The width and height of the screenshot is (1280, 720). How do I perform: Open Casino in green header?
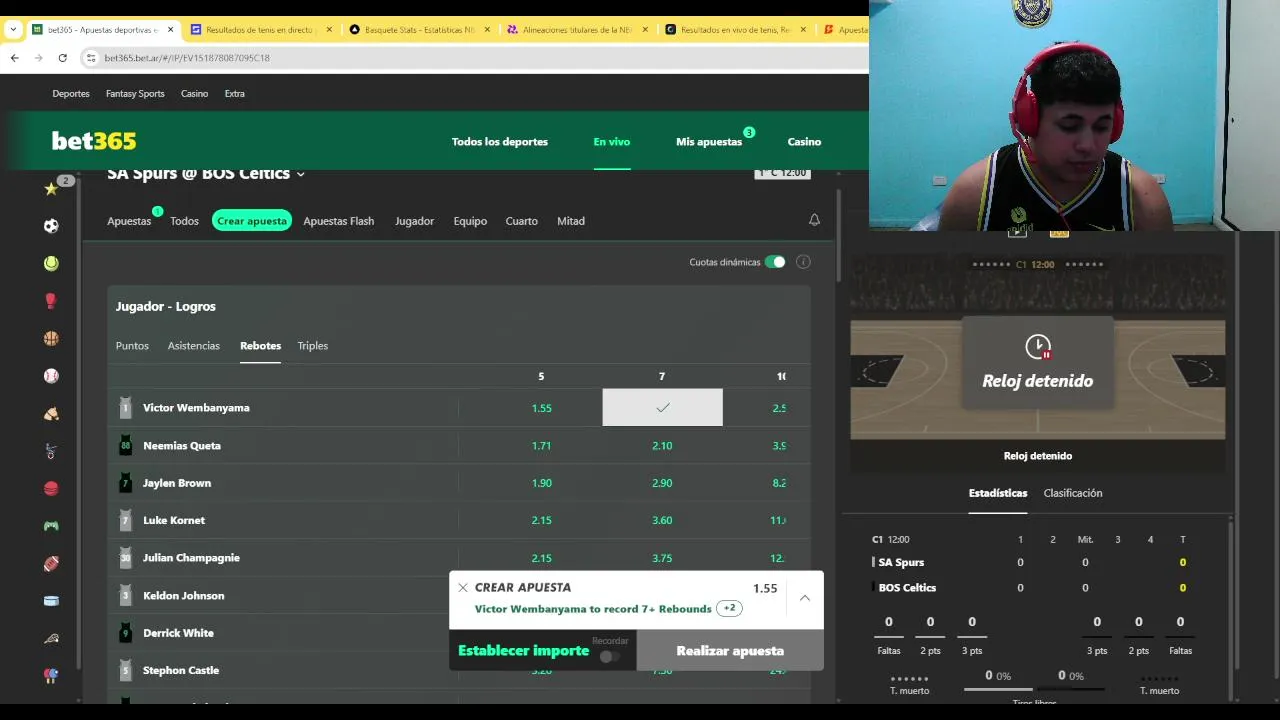(x=804, y=142)
